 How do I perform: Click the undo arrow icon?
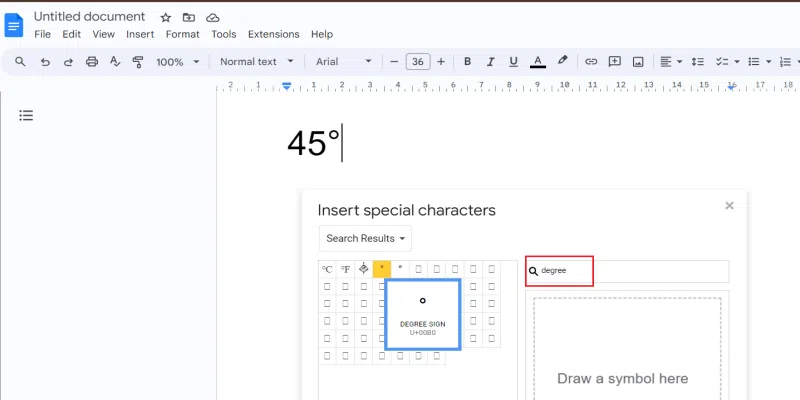point(45,62)
